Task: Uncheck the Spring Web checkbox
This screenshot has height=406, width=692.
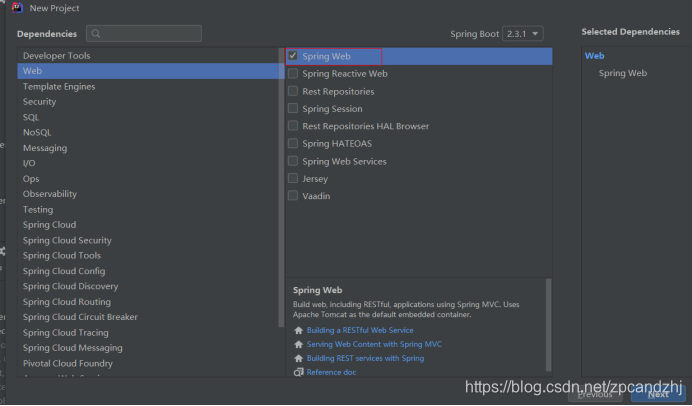Action: coord(293,56)
